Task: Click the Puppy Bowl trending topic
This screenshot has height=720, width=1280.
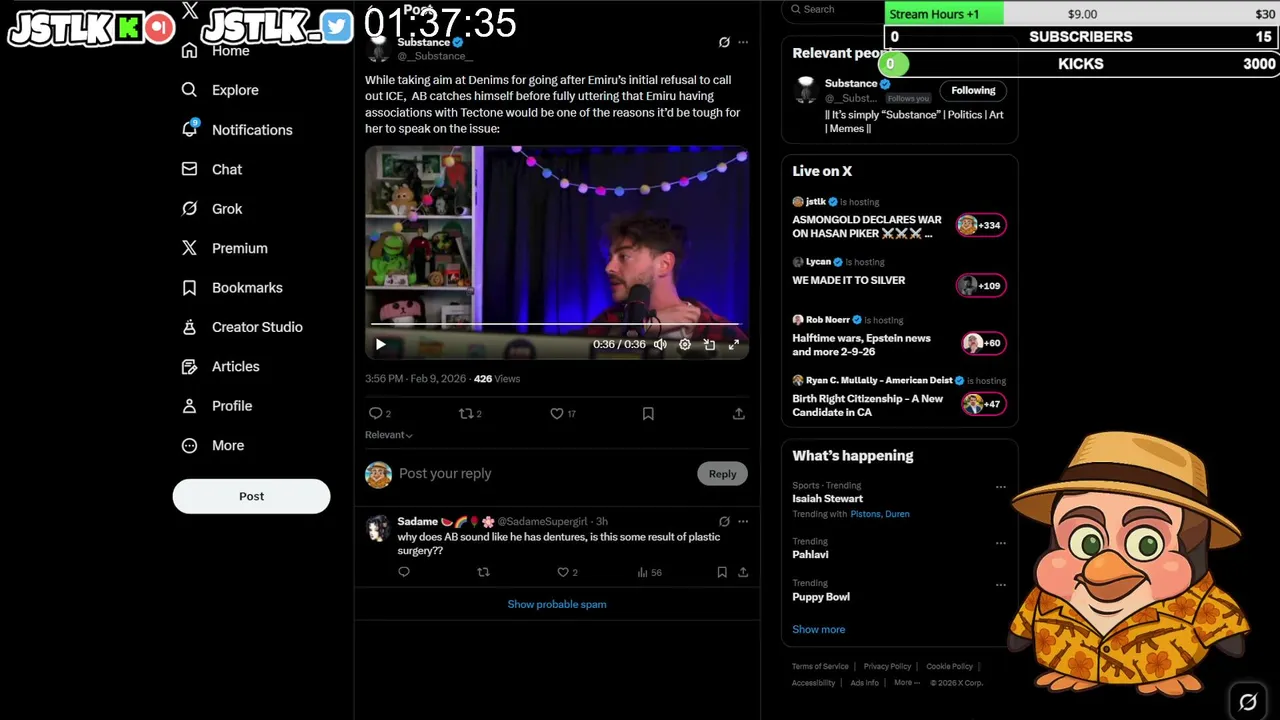Action: (x=821, y=597)
